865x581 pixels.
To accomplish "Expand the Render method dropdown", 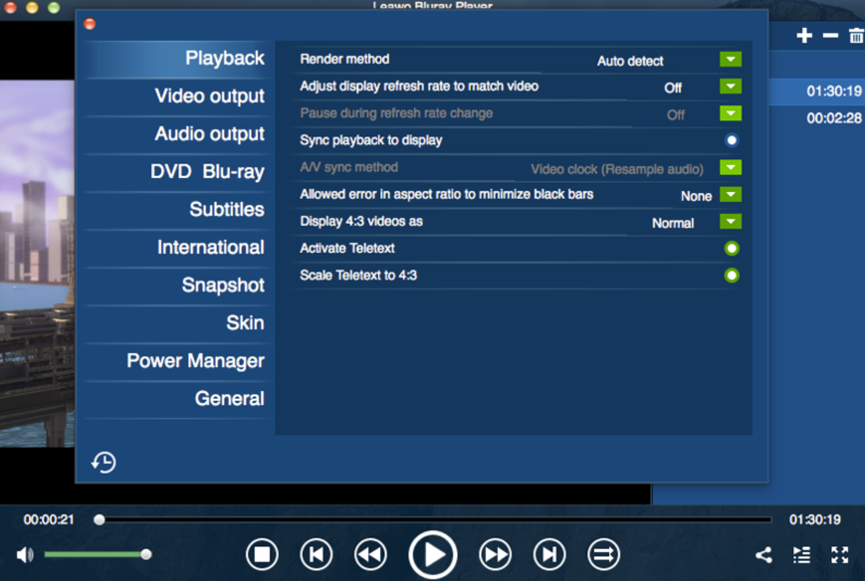I will point(730,60).
